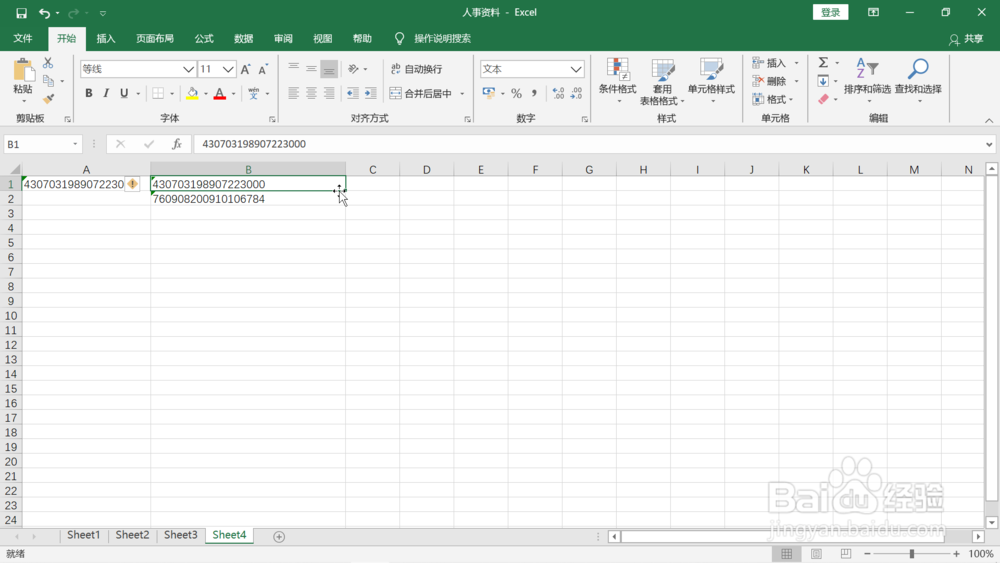Decrease cell indent
The height and width of the screenshot is (563, 1000).
pos(353,94)
